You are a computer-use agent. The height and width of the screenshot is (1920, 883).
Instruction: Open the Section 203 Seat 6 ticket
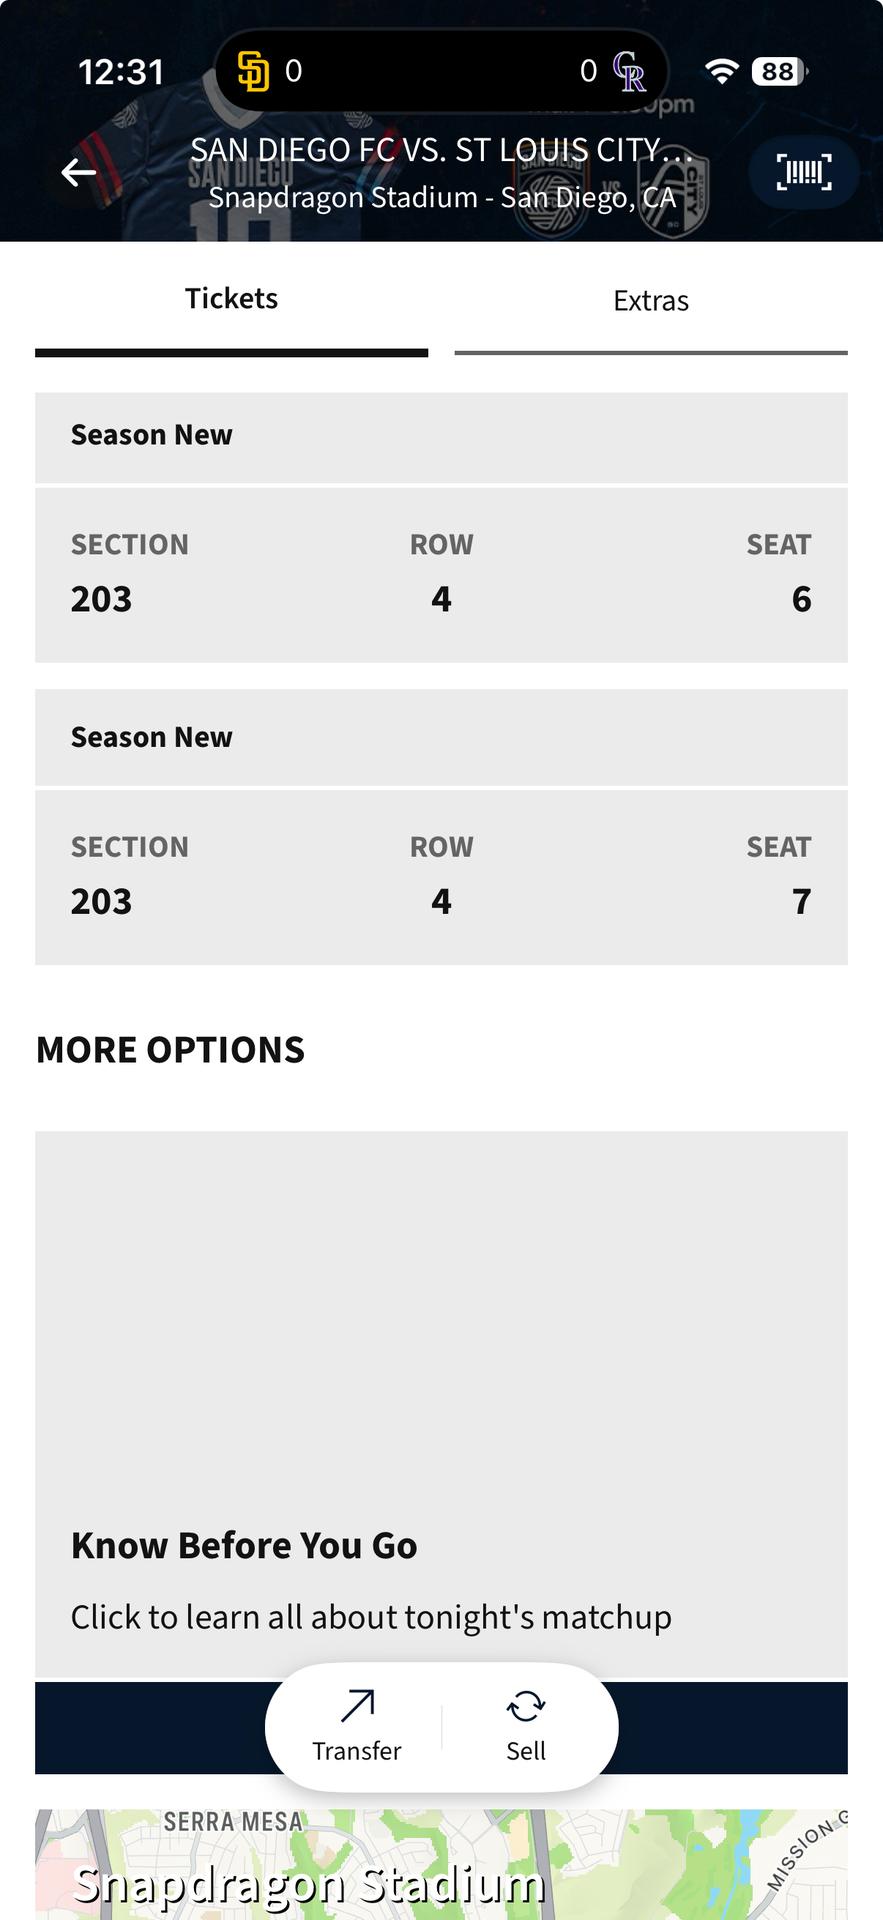[x=441, y=575]
